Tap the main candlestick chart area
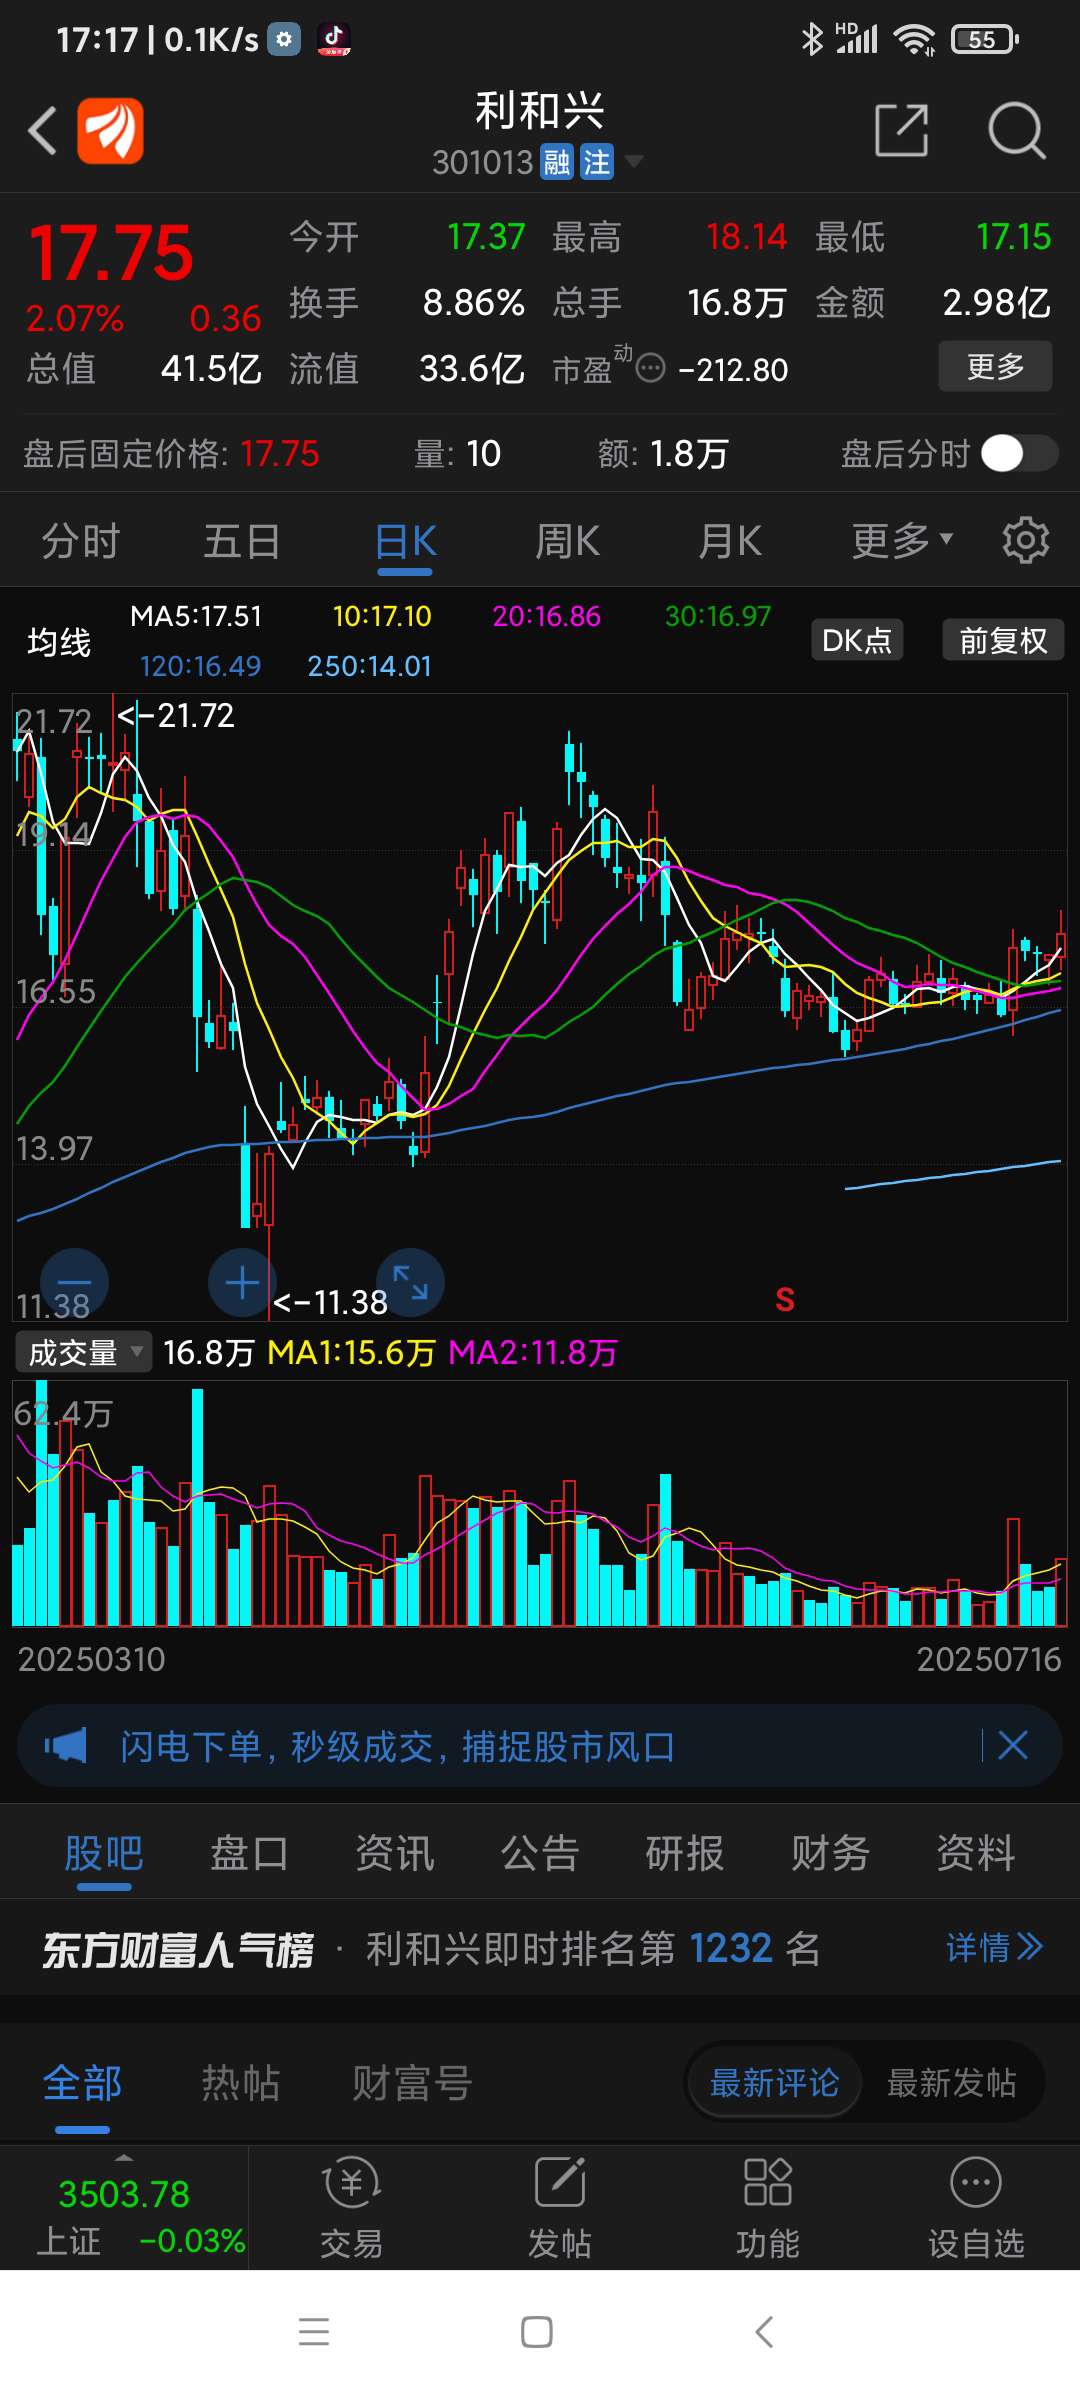 click(x=540, y=1007)
